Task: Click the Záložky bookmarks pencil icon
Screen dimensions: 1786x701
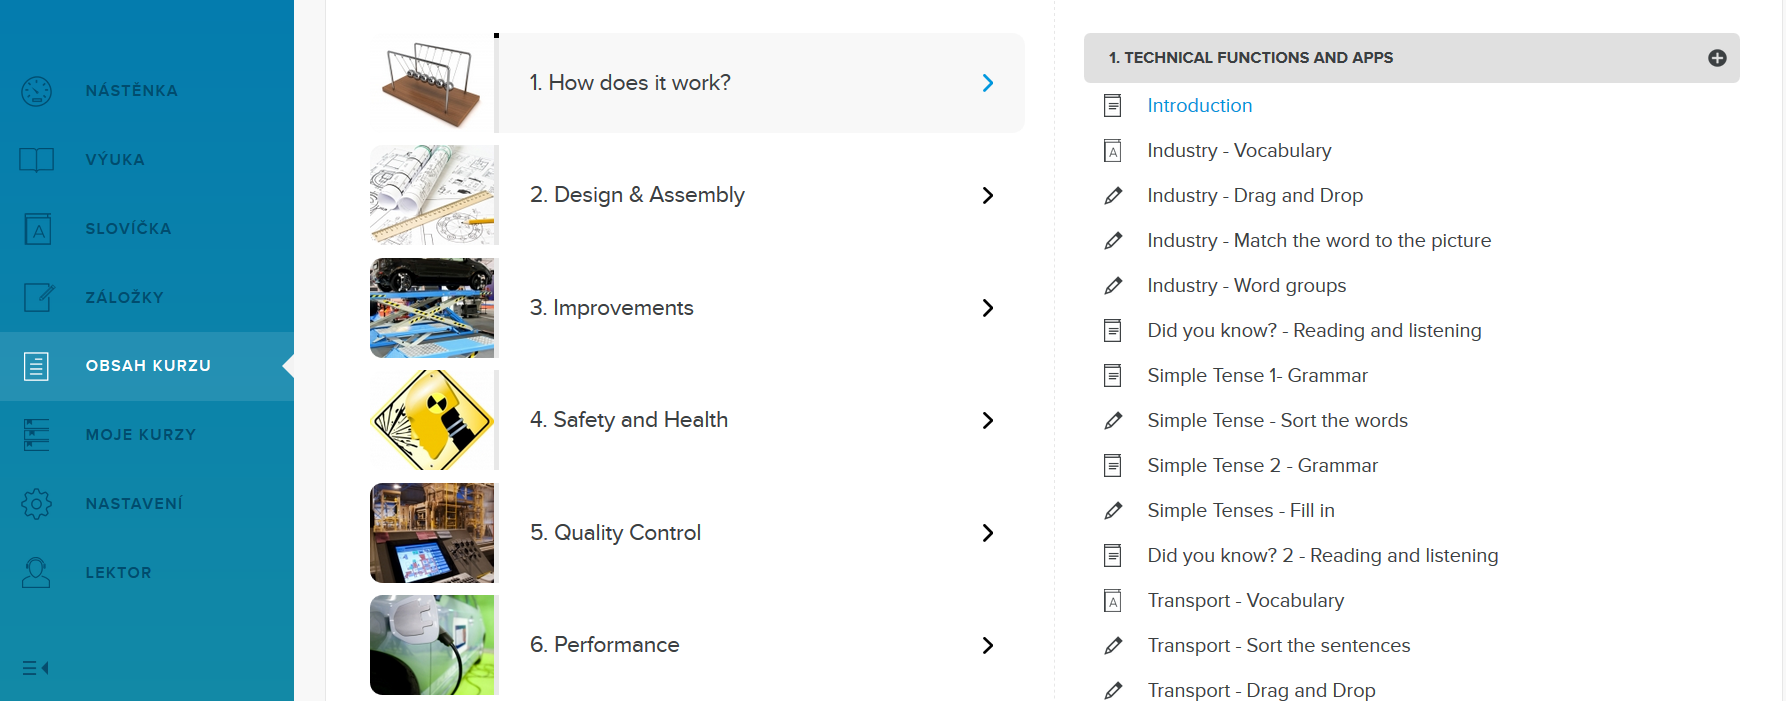Action: pyautogui.click(x=37, y=297)
